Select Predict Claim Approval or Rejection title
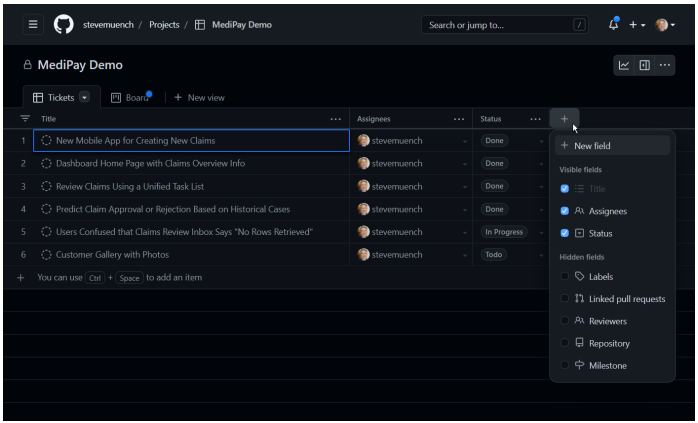This screenshot has height=423, width=698. 173,209
